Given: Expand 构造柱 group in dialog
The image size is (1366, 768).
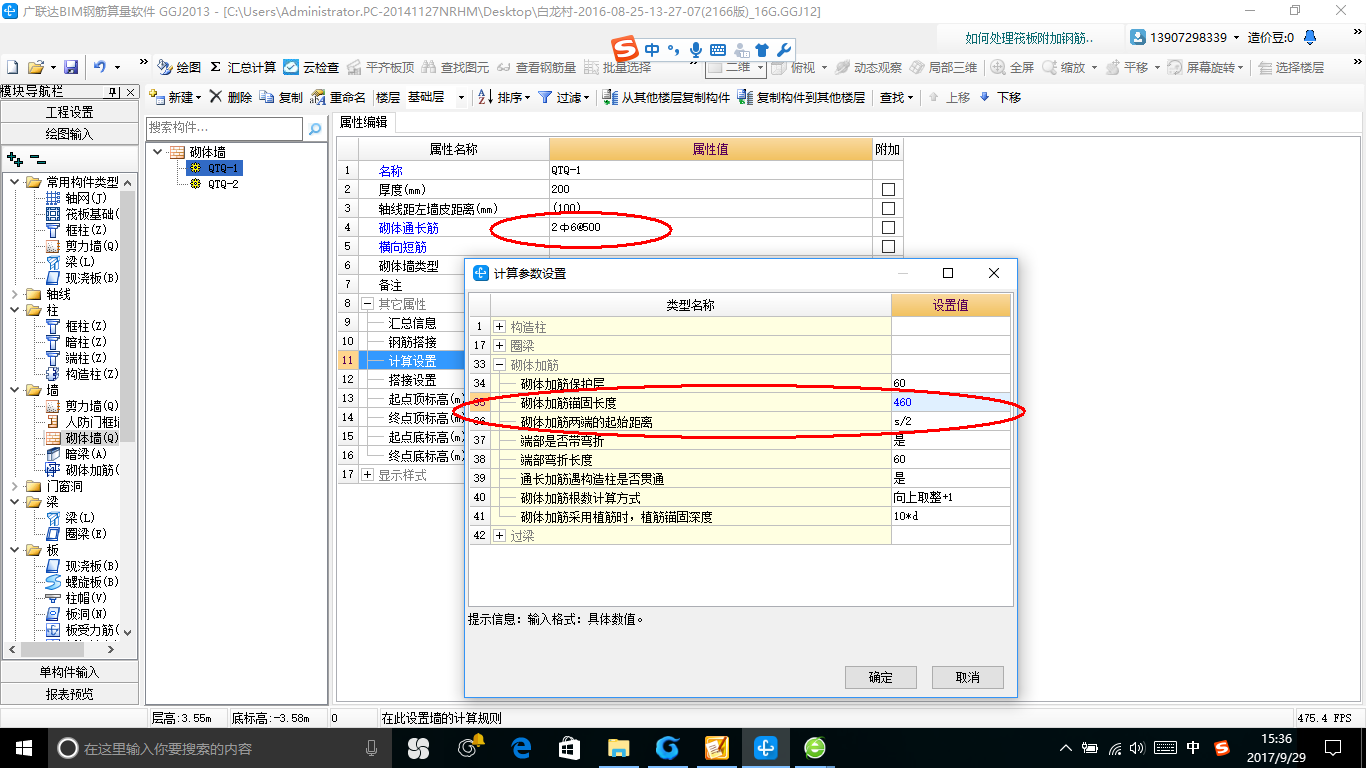Looking at the screenshot, I should (x=500, y=327).
